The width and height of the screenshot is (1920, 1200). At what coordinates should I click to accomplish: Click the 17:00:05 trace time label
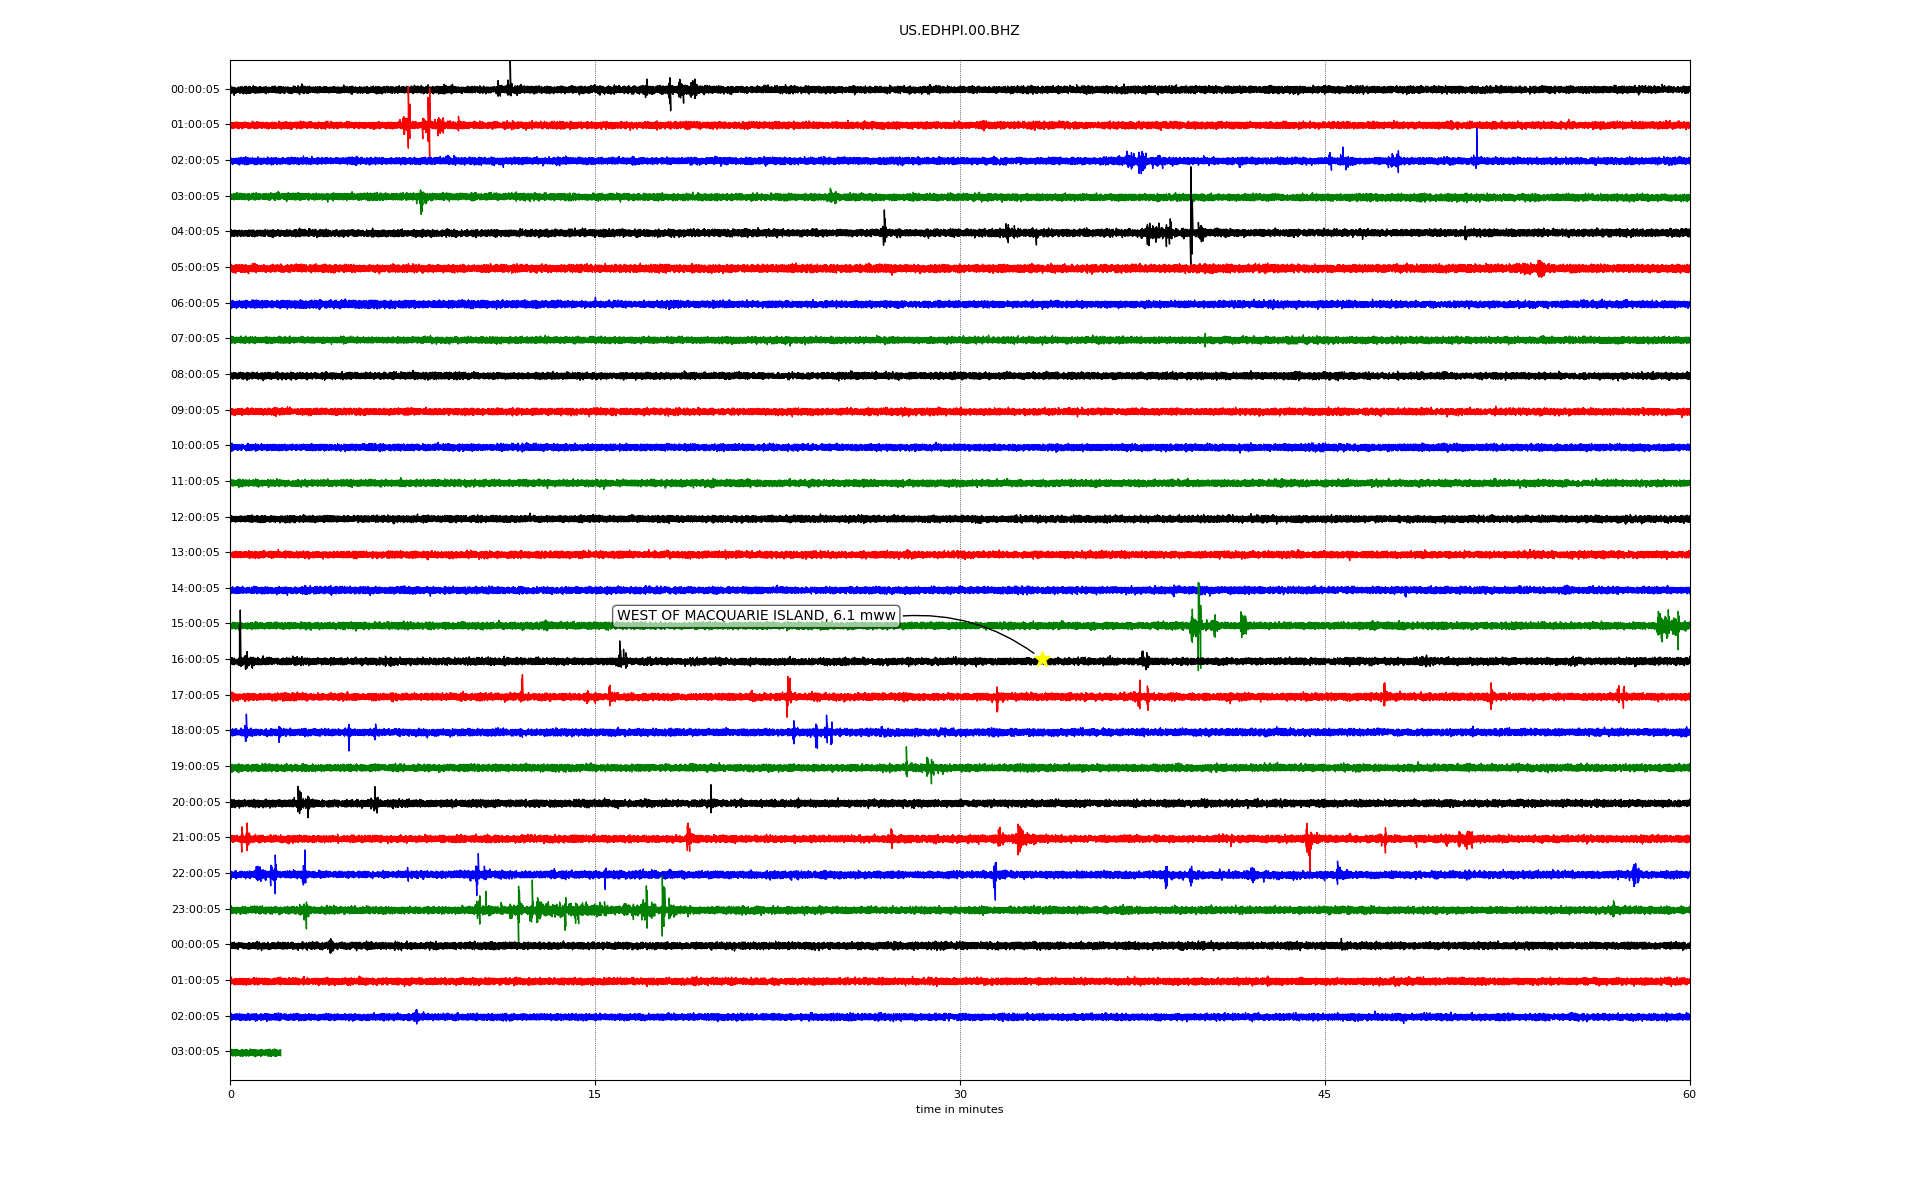[x=195, y=696]
